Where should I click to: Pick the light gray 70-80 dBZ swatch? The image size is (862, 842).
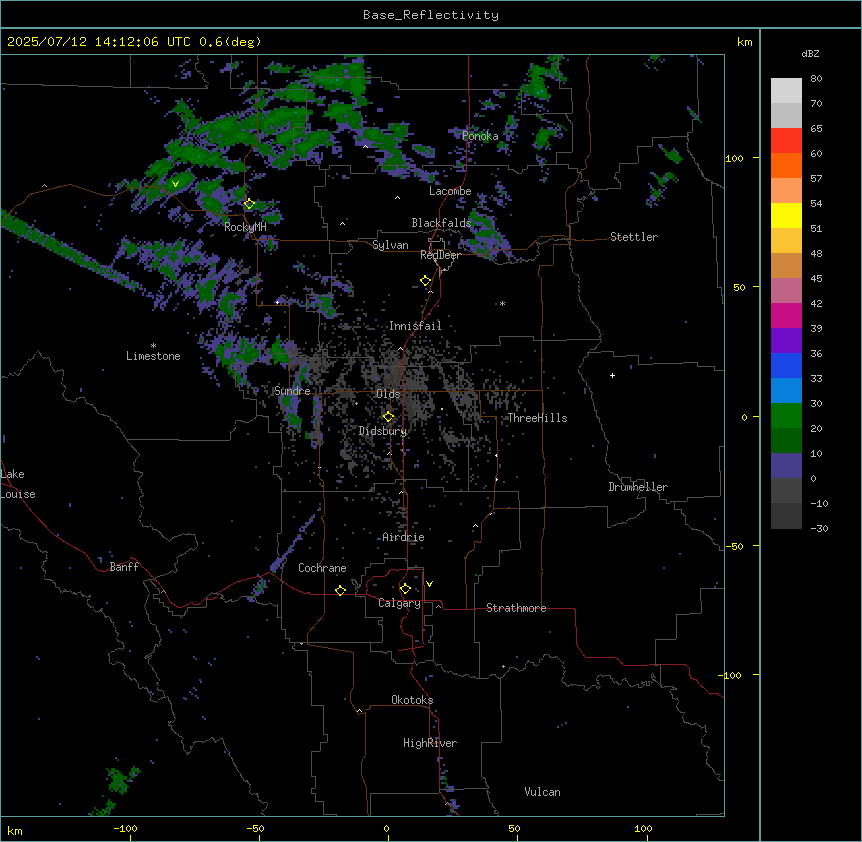pos(786,91)
